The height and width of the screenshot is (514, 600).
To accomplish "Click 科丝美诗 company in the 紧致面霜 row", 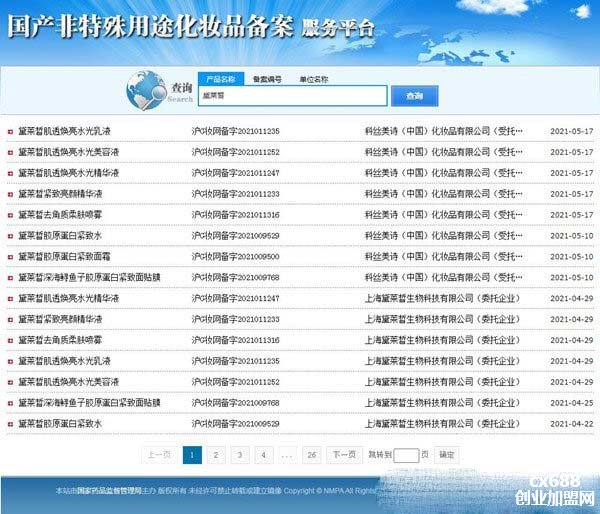I will (x=443, y=256).
